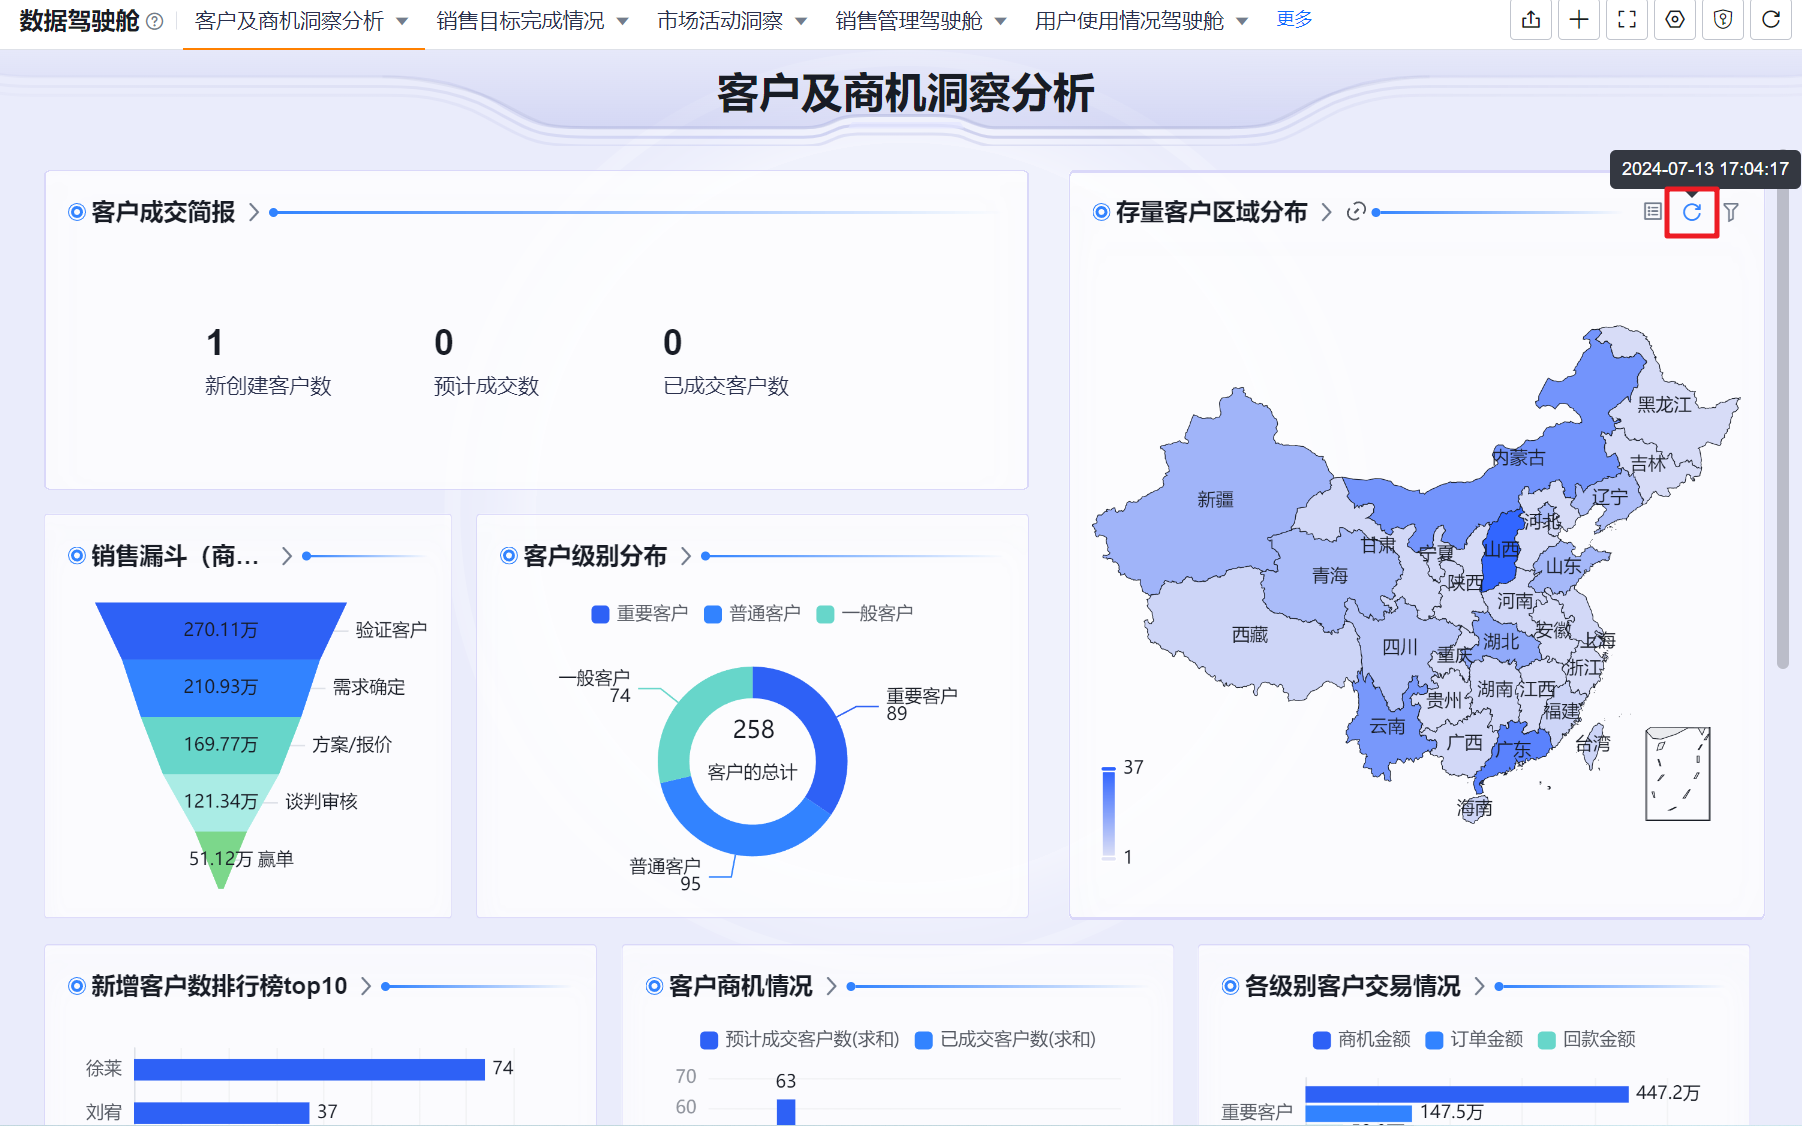The height and width of the screenshot is (1126, 1802).
Task: Click the bullet icon before 各级别客户交易情况
Action: click(1230, 986)
